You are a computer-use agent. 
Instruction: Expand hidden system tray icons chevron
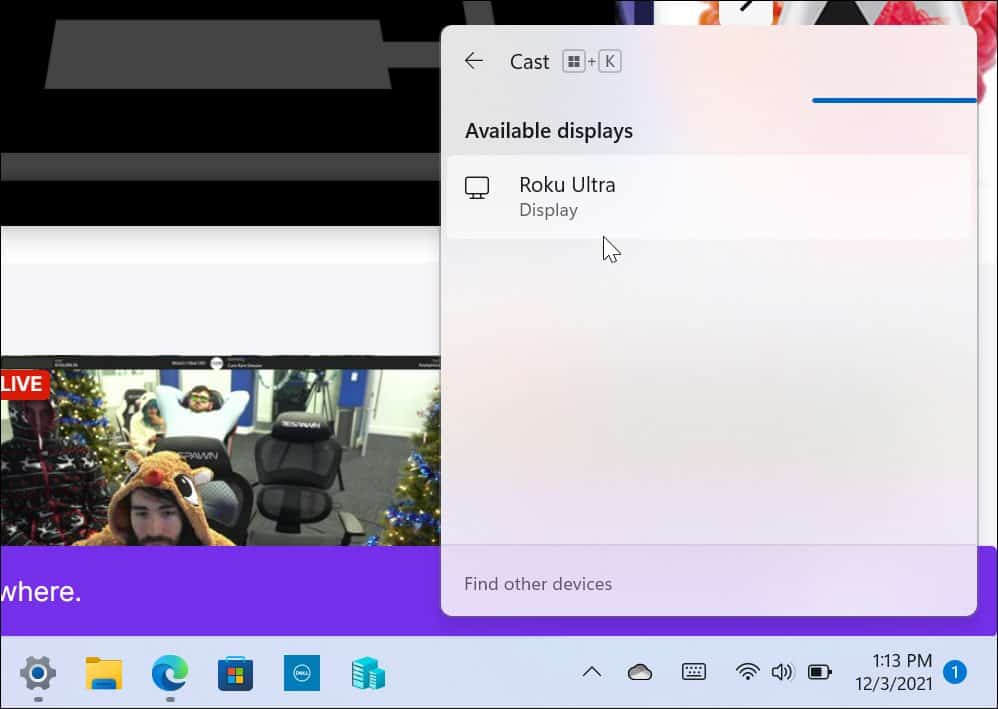pos(592,672)
